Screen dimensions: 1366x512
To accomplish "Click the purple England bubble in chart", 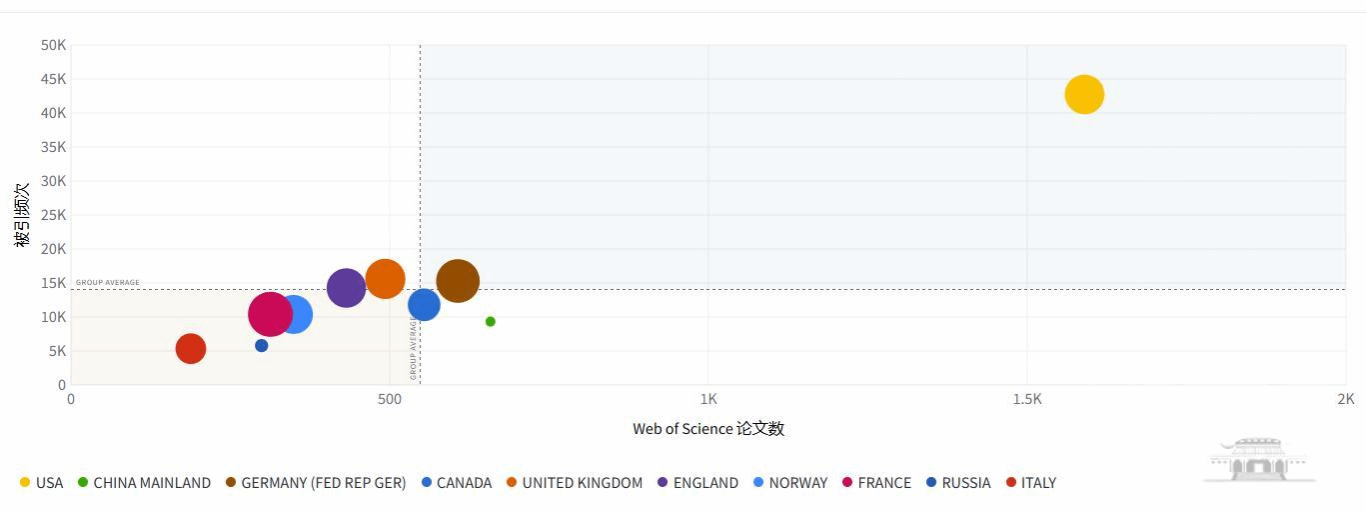I will (345, 288).
